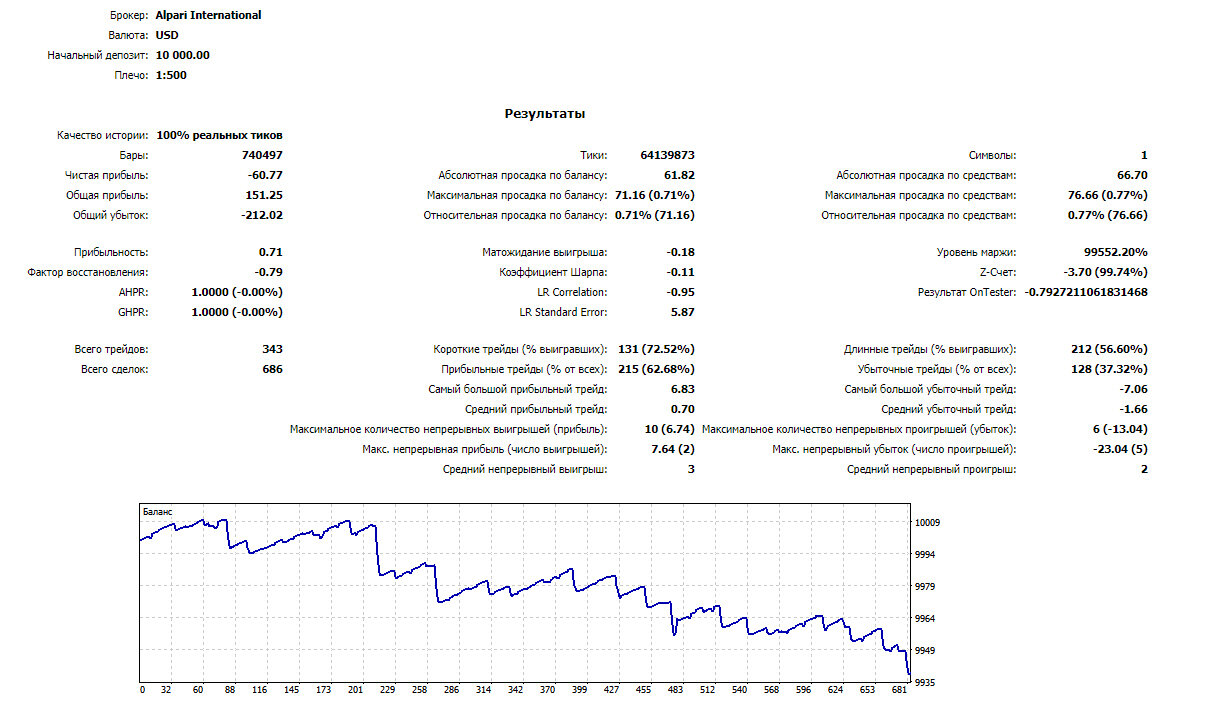The image size is (1224, 725).
Task: Click OnTester result -0.7927211061831468
Action: 1086,292
